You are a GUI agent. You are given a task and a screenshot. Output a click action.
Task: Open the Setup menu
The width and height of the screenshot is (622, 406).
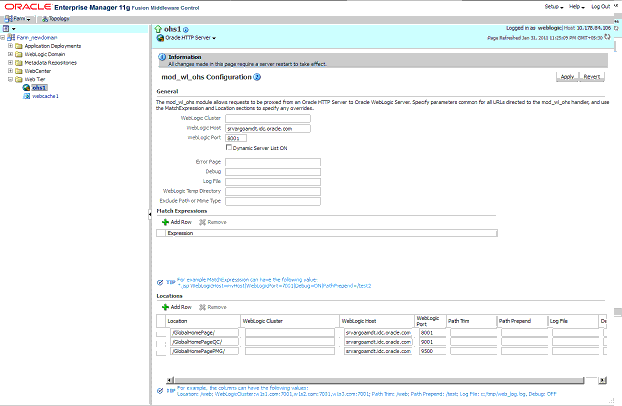(554, 7)
